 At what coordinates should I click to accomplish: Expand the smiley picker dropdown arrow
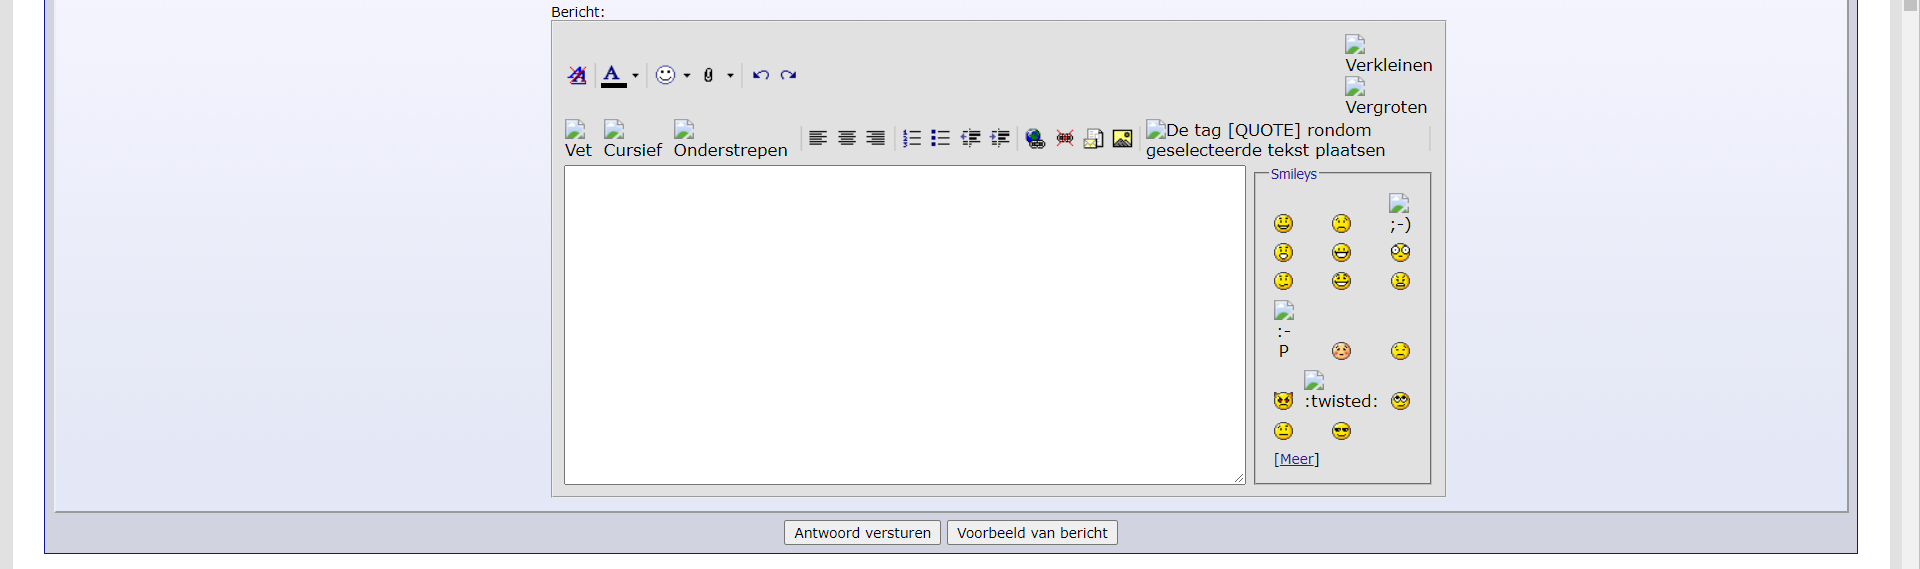[x=687, y=76]
